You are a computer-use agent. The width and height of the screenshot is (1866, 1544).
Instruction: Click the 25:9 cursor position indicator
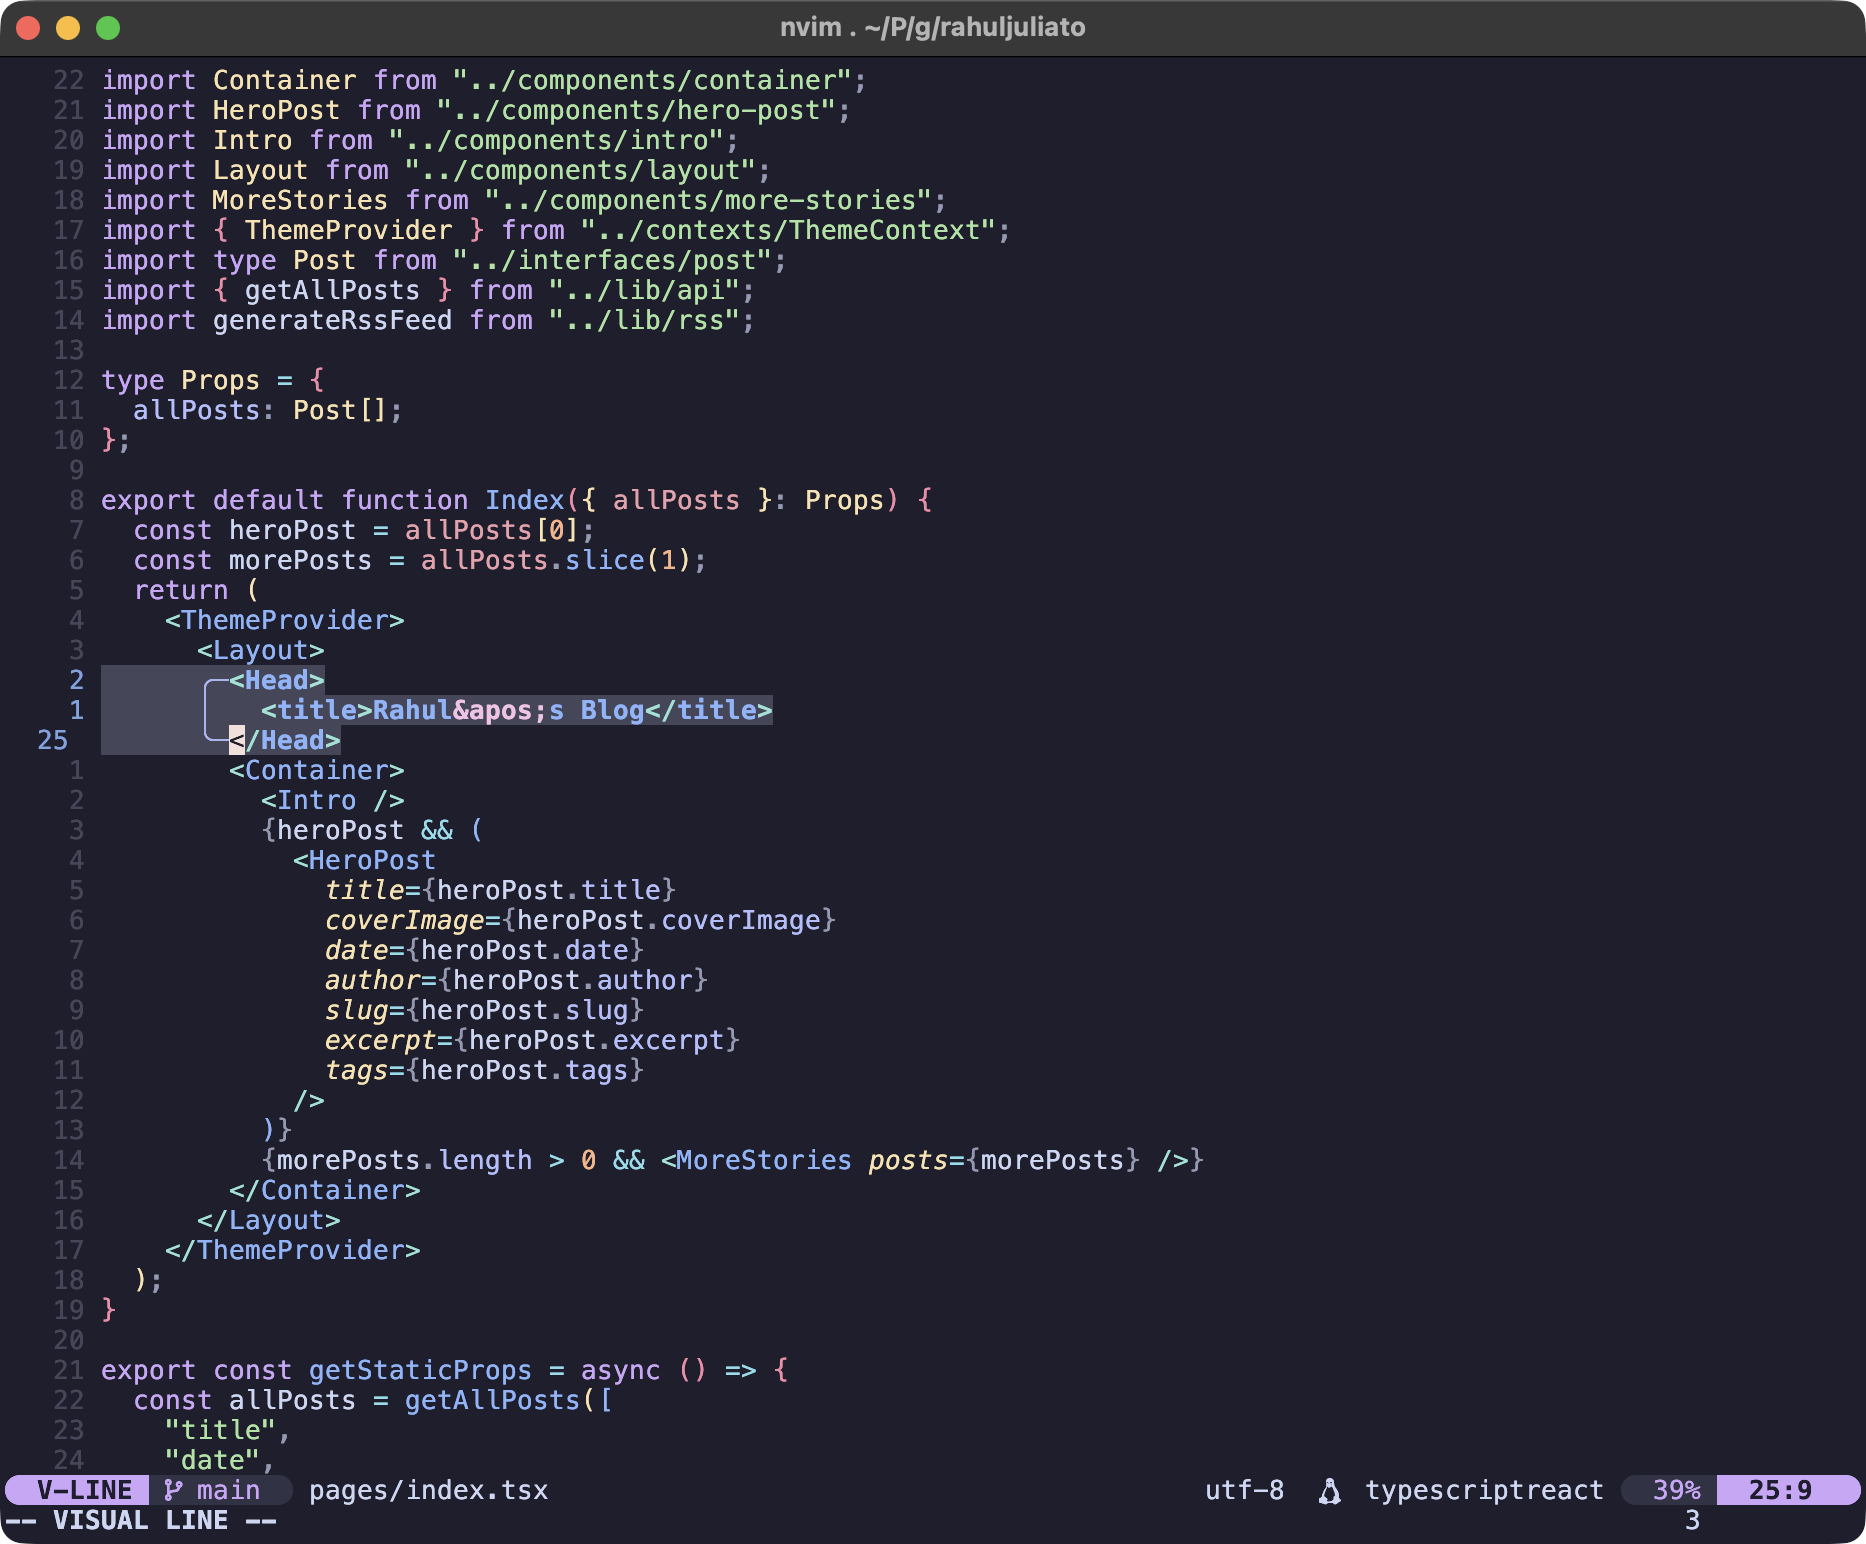tap(1780, 1490)
